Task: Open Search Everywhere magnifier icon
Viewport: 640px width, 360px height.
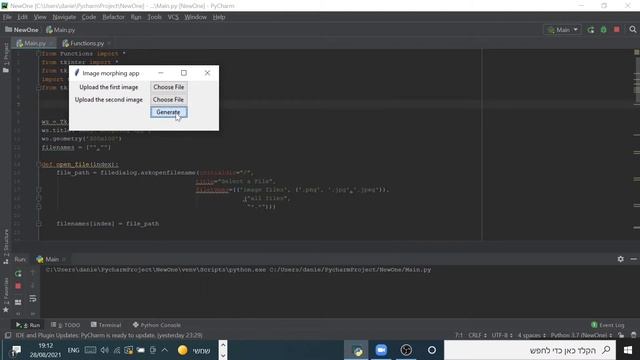Action: [633, 29]
